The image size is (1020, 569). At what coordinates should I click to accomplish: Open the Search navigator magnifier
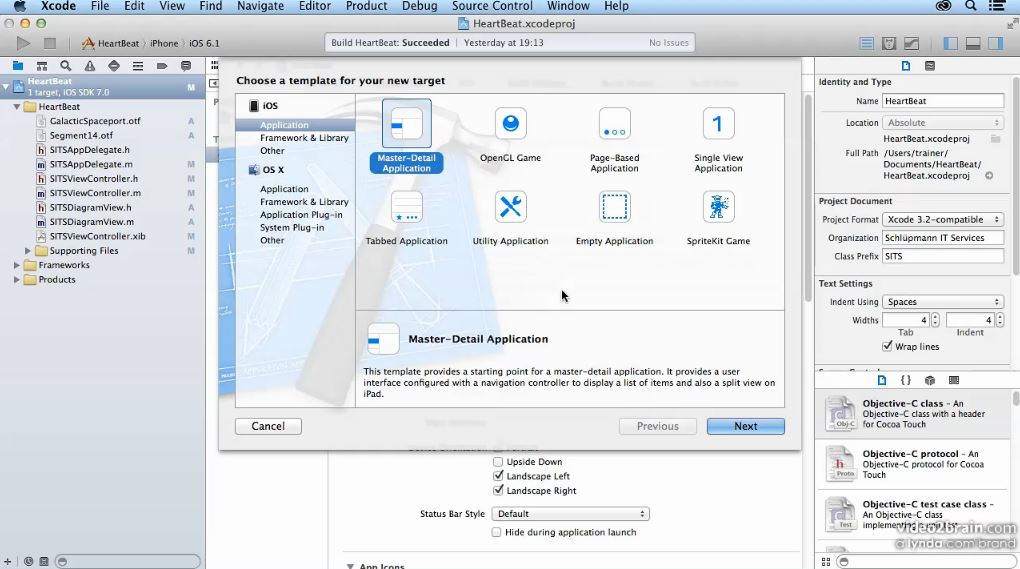66,66
